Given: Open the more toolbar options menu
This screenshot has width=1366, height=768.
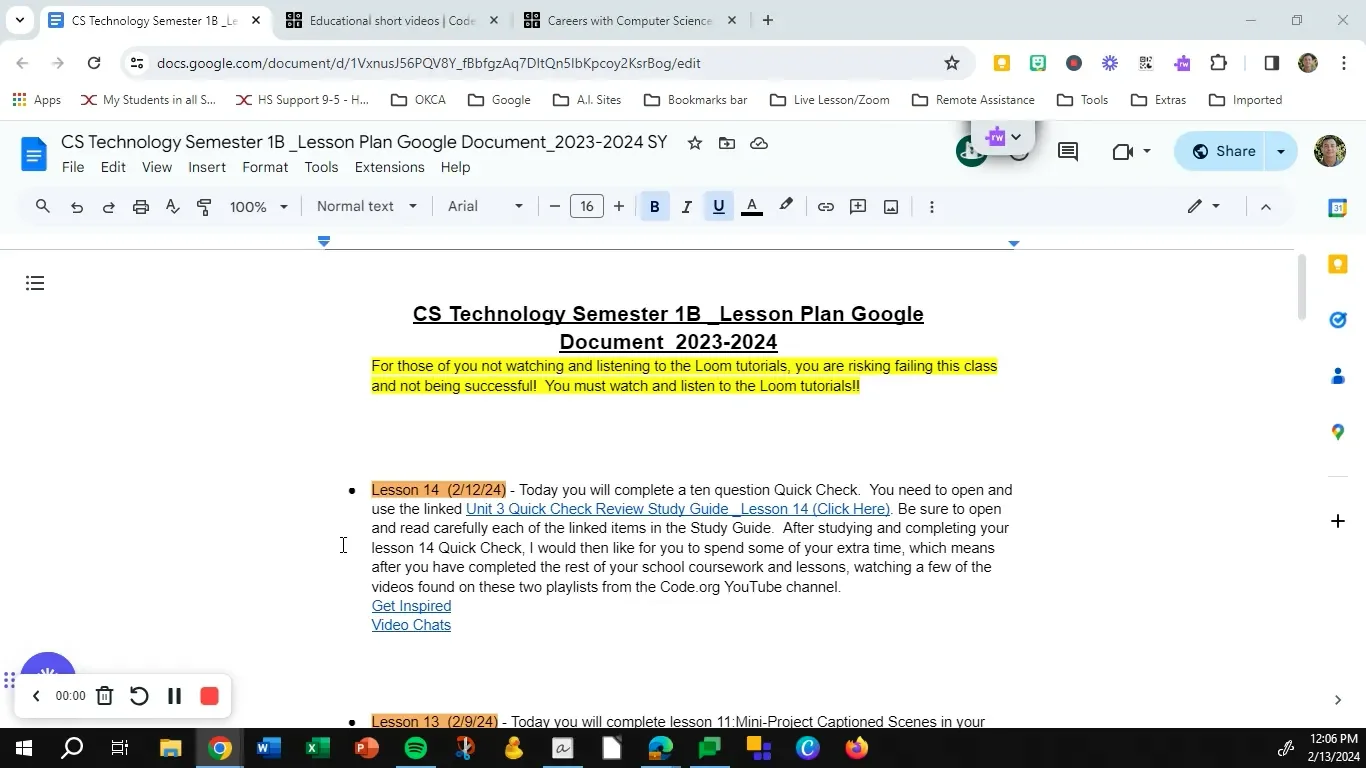Looking at the screenshot, I should 932,207.
